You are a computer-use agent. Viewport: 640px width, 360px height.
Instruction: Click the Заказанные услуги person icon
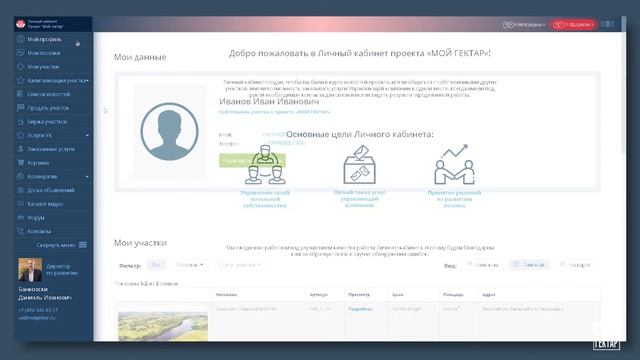point(20,149)
